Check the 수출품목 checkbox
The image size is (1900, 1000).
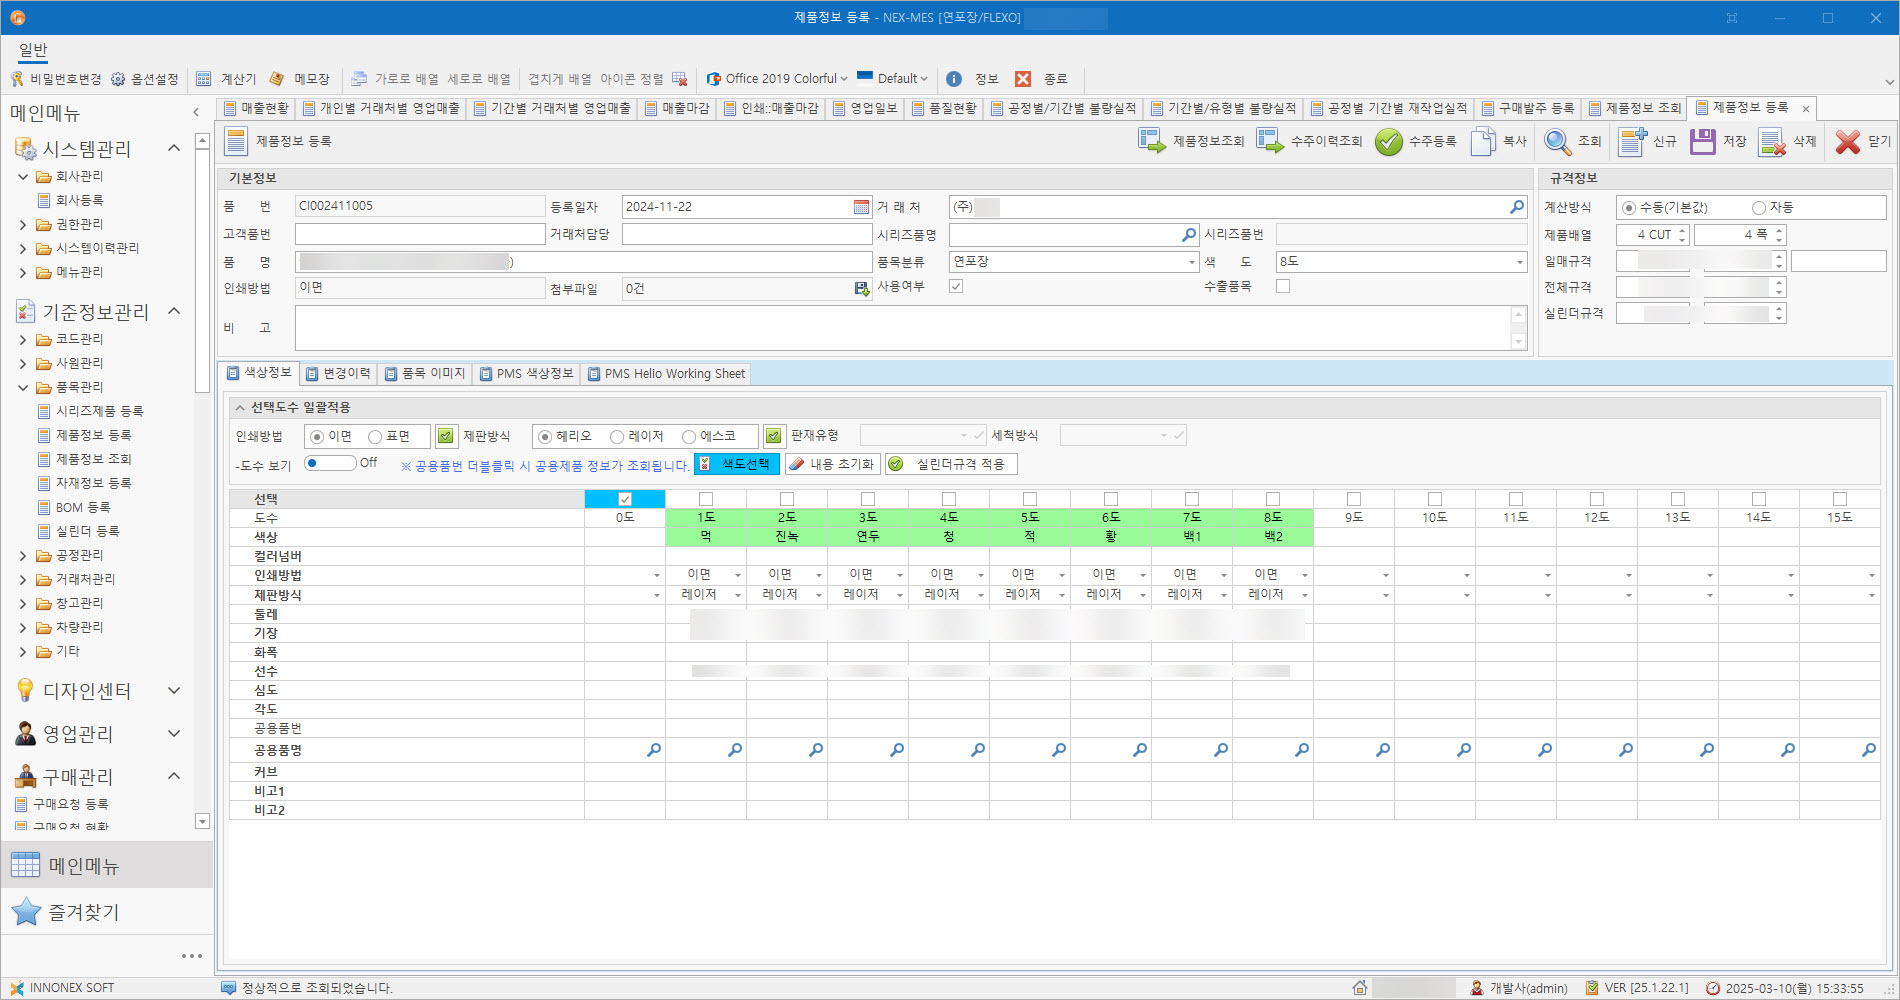[1283, 286]
